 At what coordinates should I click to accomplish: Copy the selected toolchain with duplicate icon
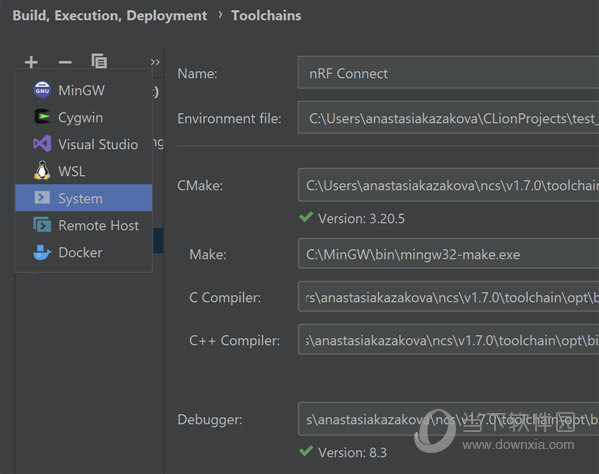(99, 61)
